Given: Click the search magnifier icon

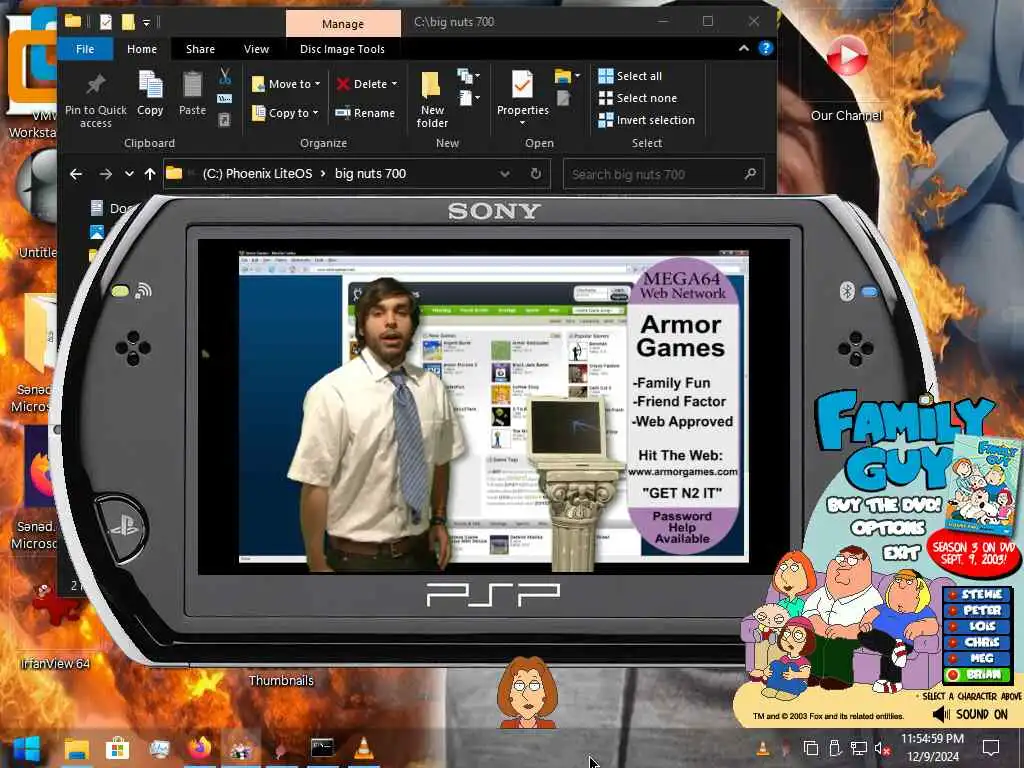Looking at the screenshot, I should tap(750, 174).
